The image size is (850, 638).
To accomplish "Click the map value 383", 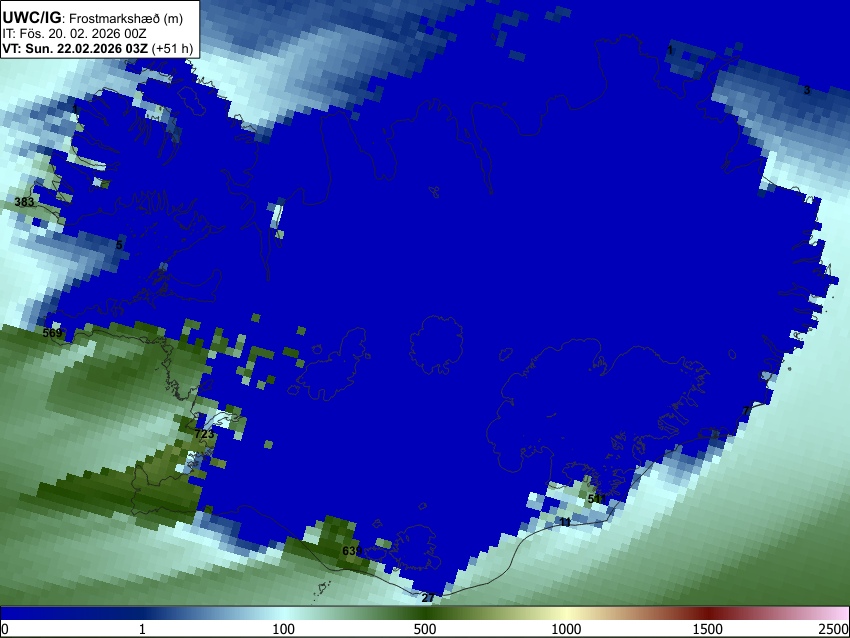I will tap(24, 202).
